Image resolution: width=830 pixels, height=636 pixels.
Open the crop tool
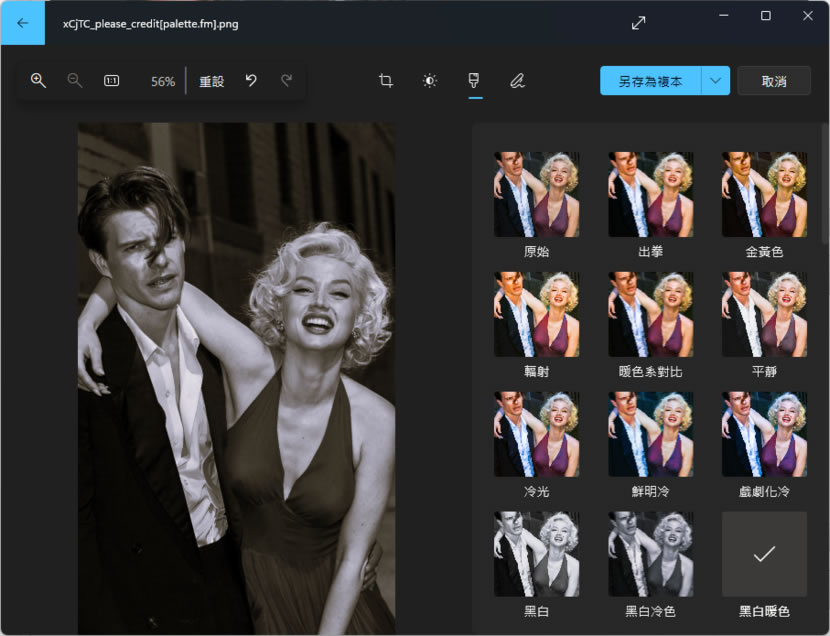click(x=386, y=81)
